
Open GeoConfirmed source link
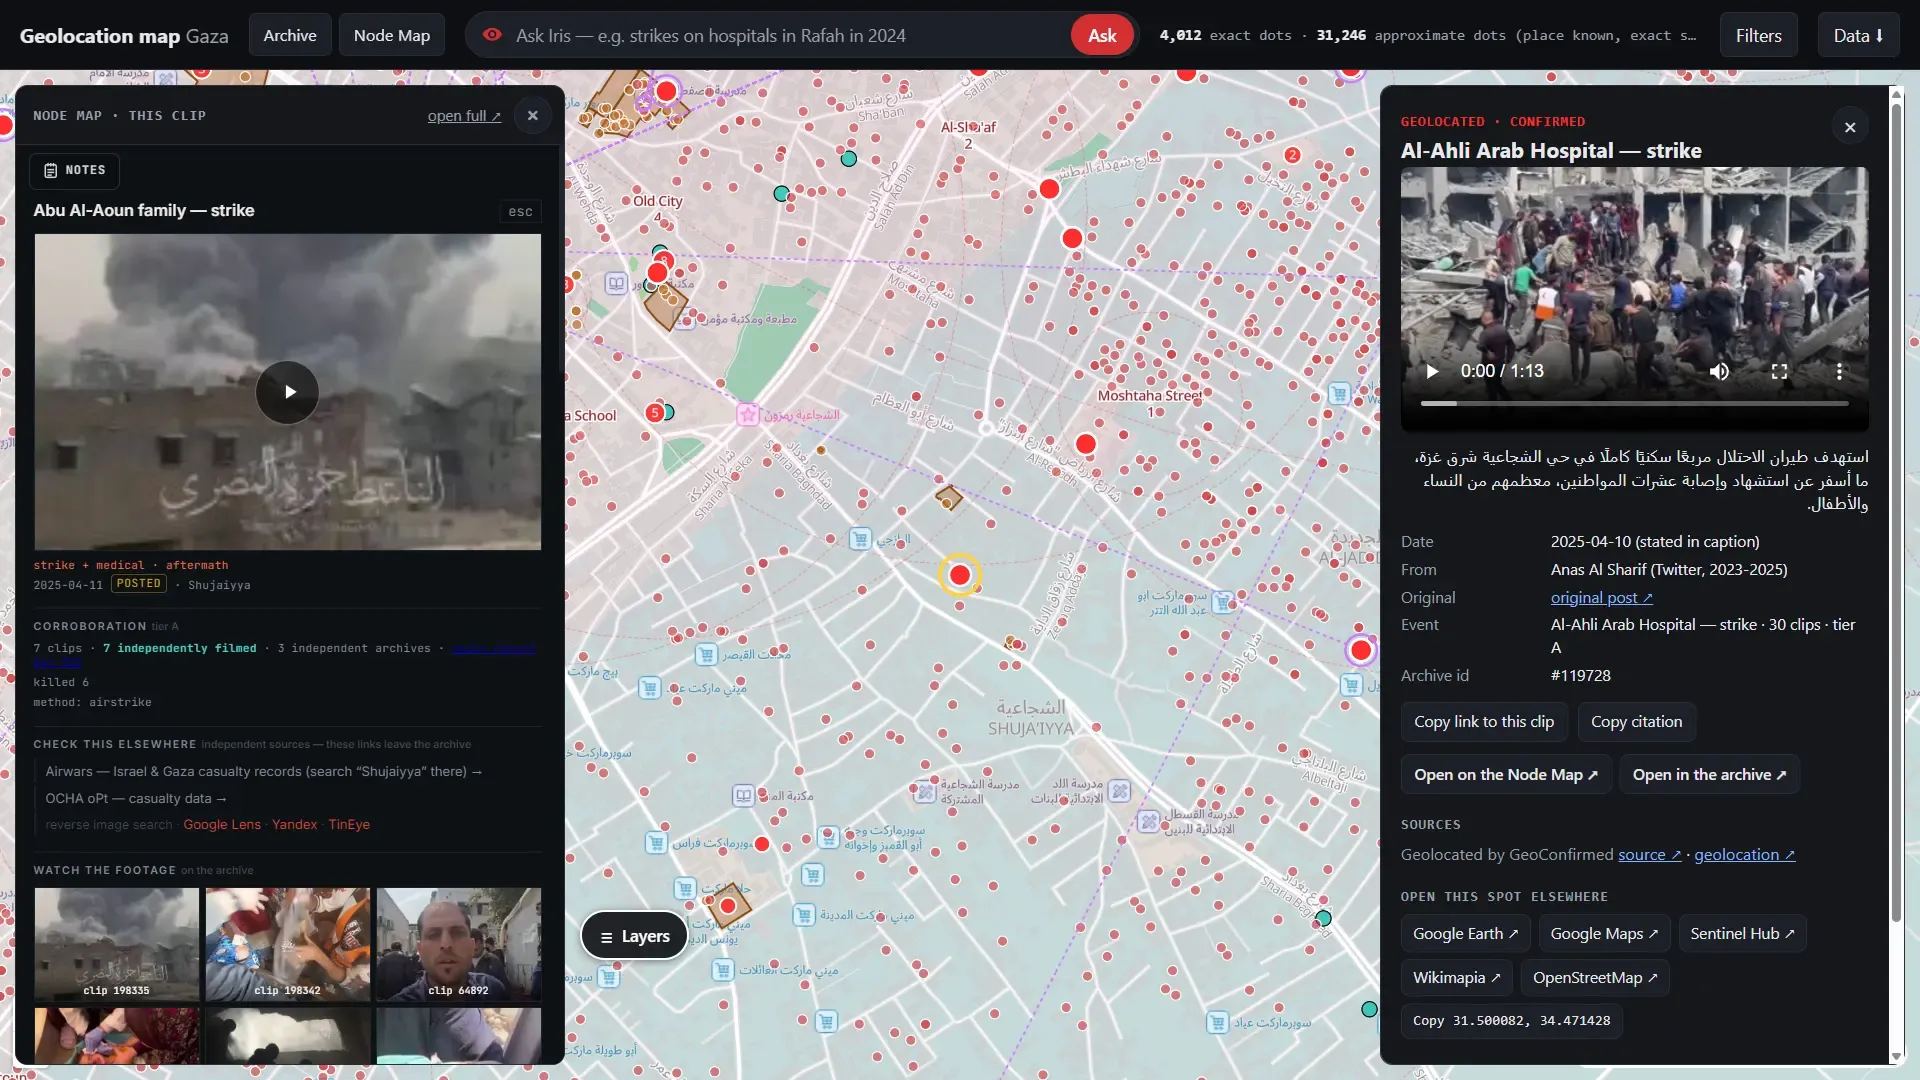pyautogui.click(x=1649, y=855)
